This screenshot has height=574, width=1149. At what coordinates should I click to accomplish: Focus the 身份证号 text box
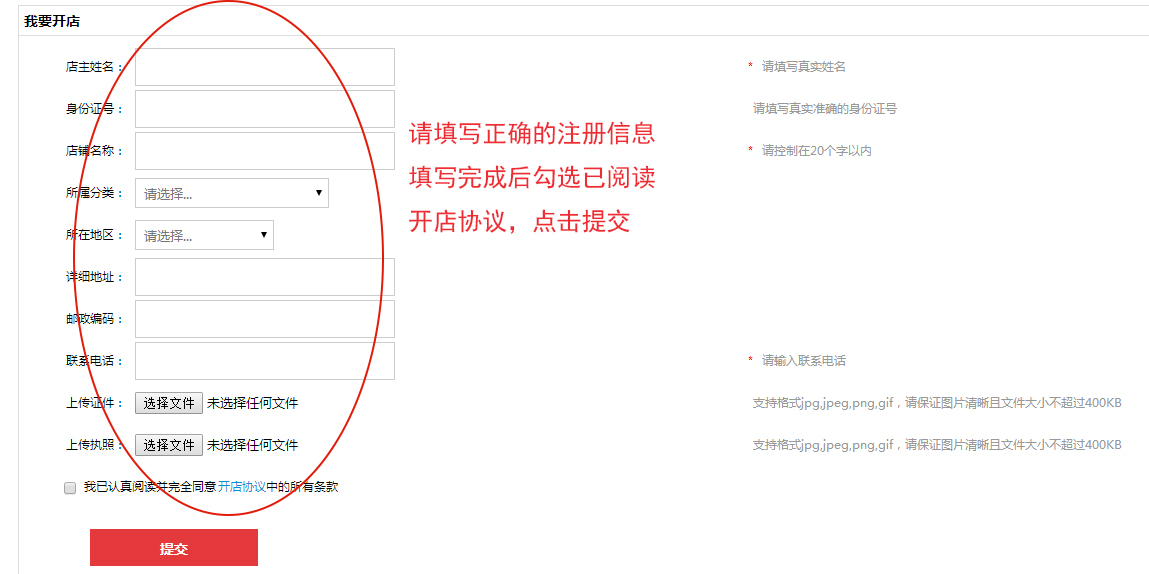(265, 109)
